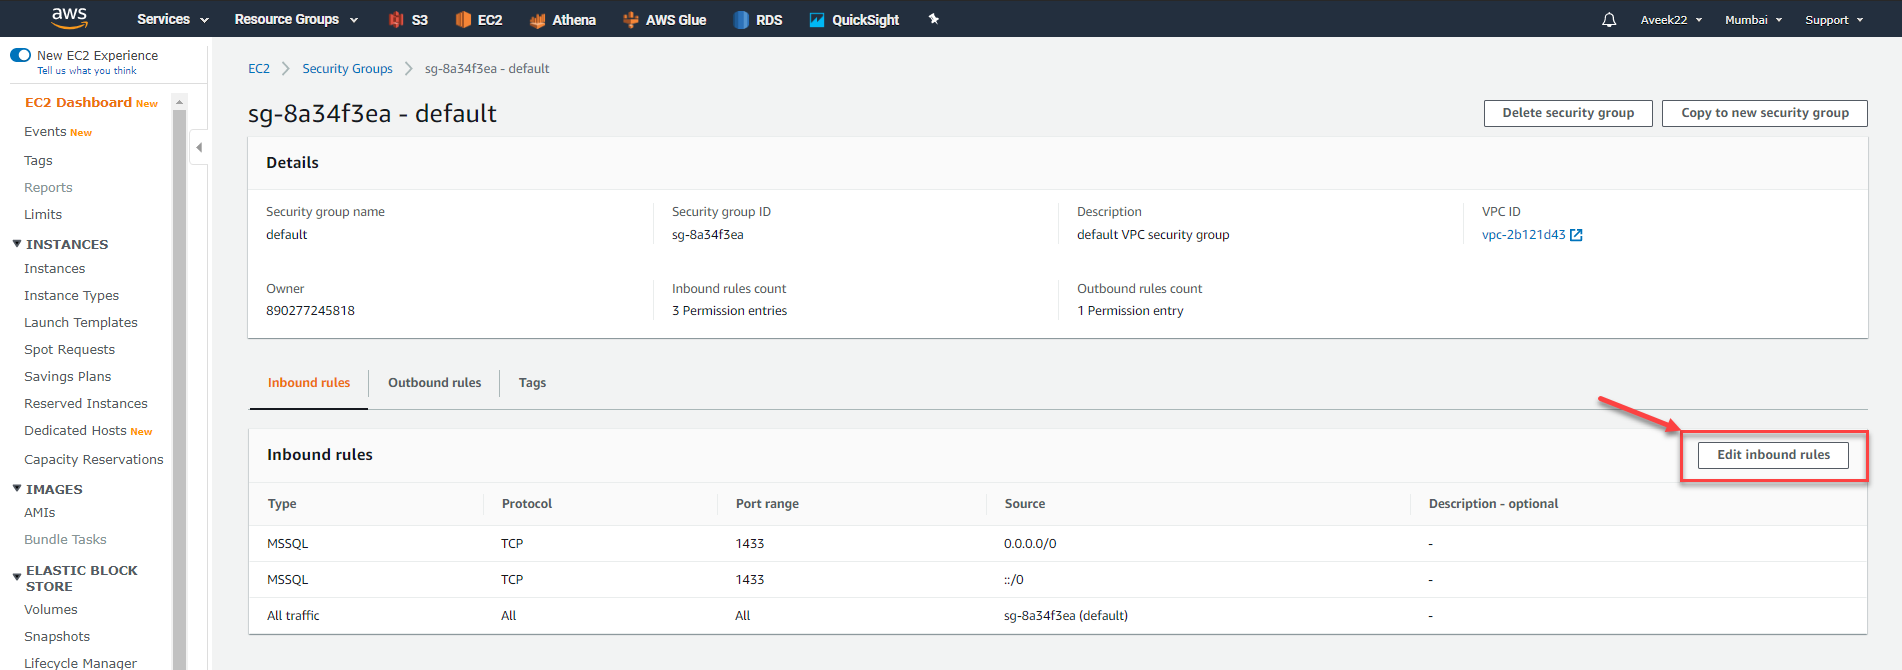
Task: Click Tell us what you think link
Action: pyautogui.click(x=87, y=71)
